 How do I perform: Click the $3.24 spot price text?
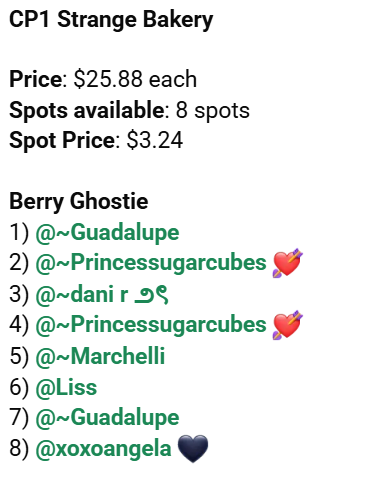click(x=155, y=140)
